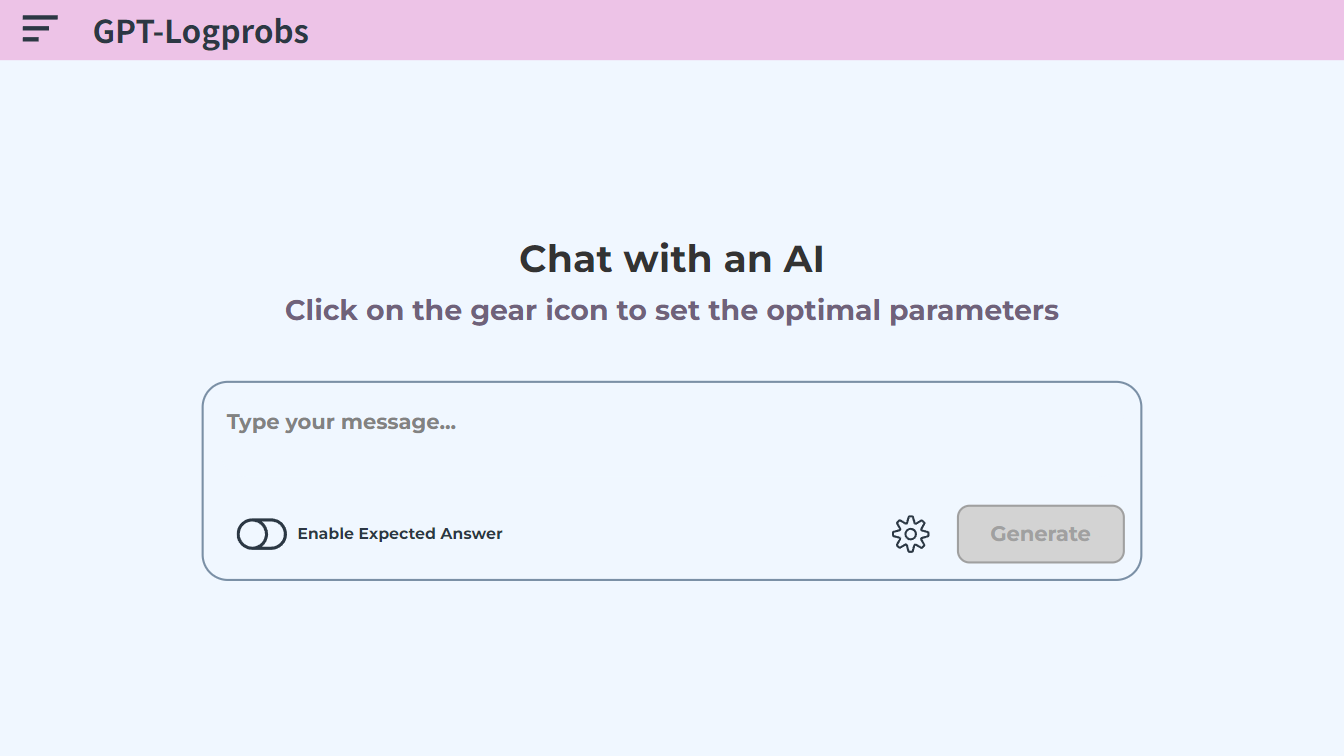This screenshot has height=756, width=1344.
Task: Open parameters with the gear icon
Action: tap(910, 534)
